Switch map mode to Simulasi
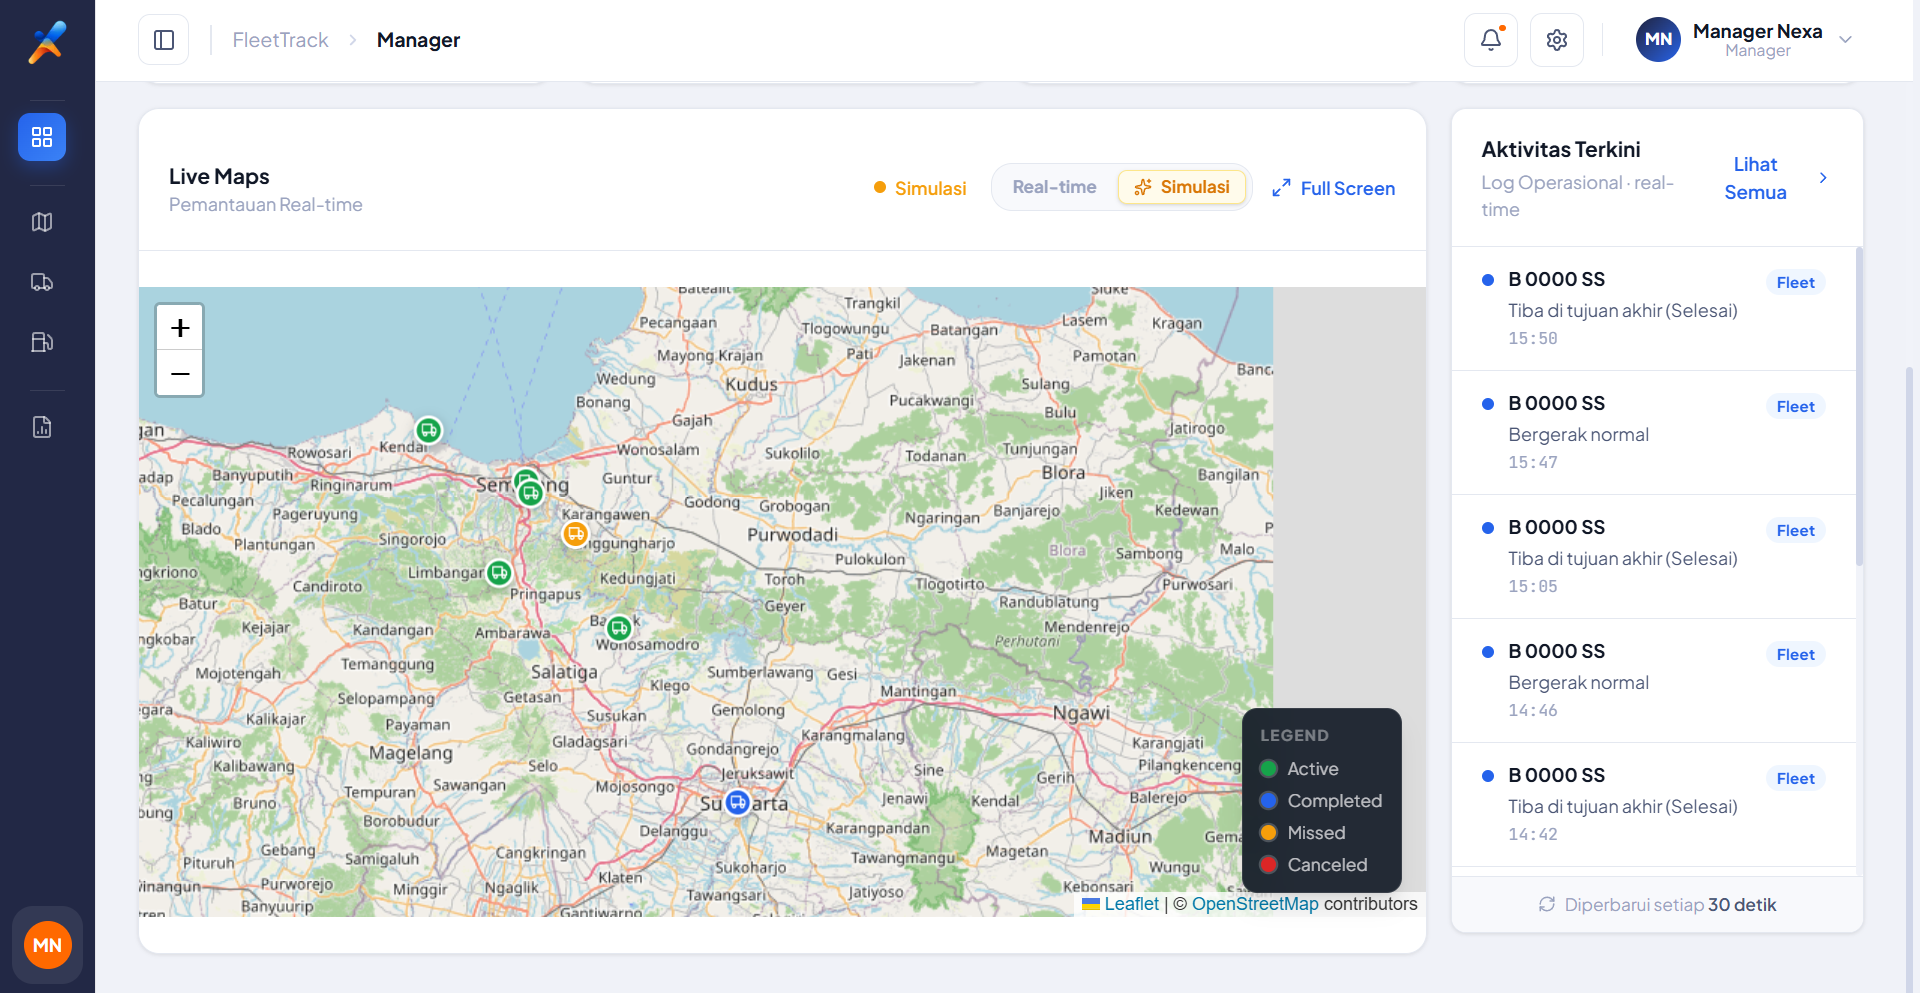 pyautogui.click(x=1182, y=187)
